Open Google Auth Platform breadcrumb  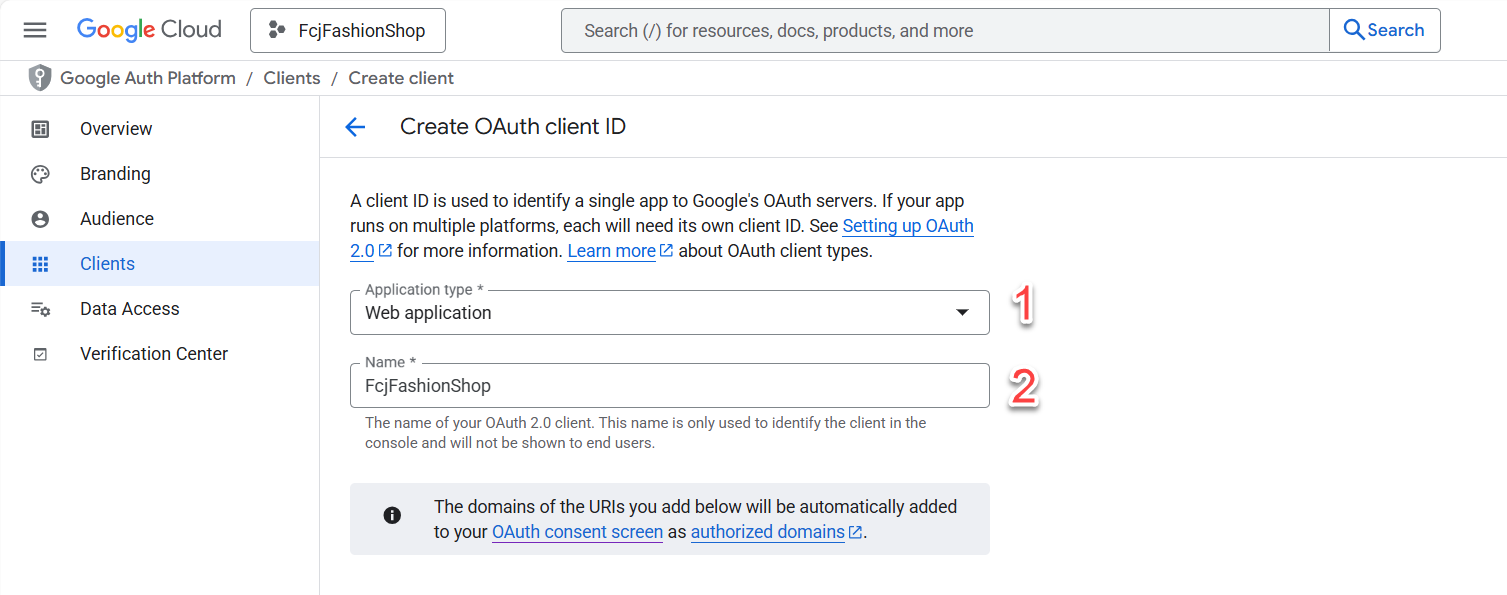point(148,78)
